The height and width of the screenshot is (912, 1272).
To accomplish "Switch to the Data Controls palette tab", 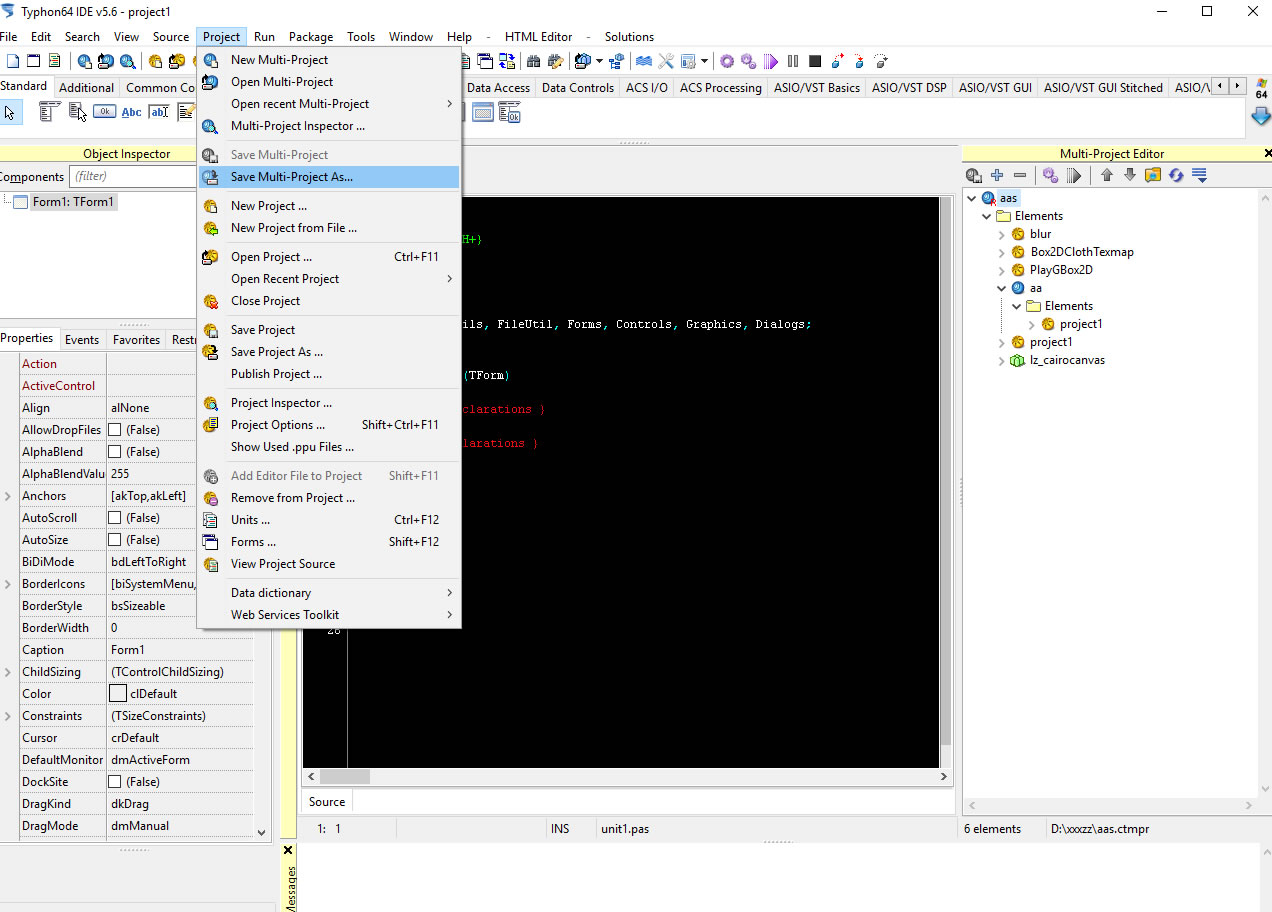I will pos(578,88).
